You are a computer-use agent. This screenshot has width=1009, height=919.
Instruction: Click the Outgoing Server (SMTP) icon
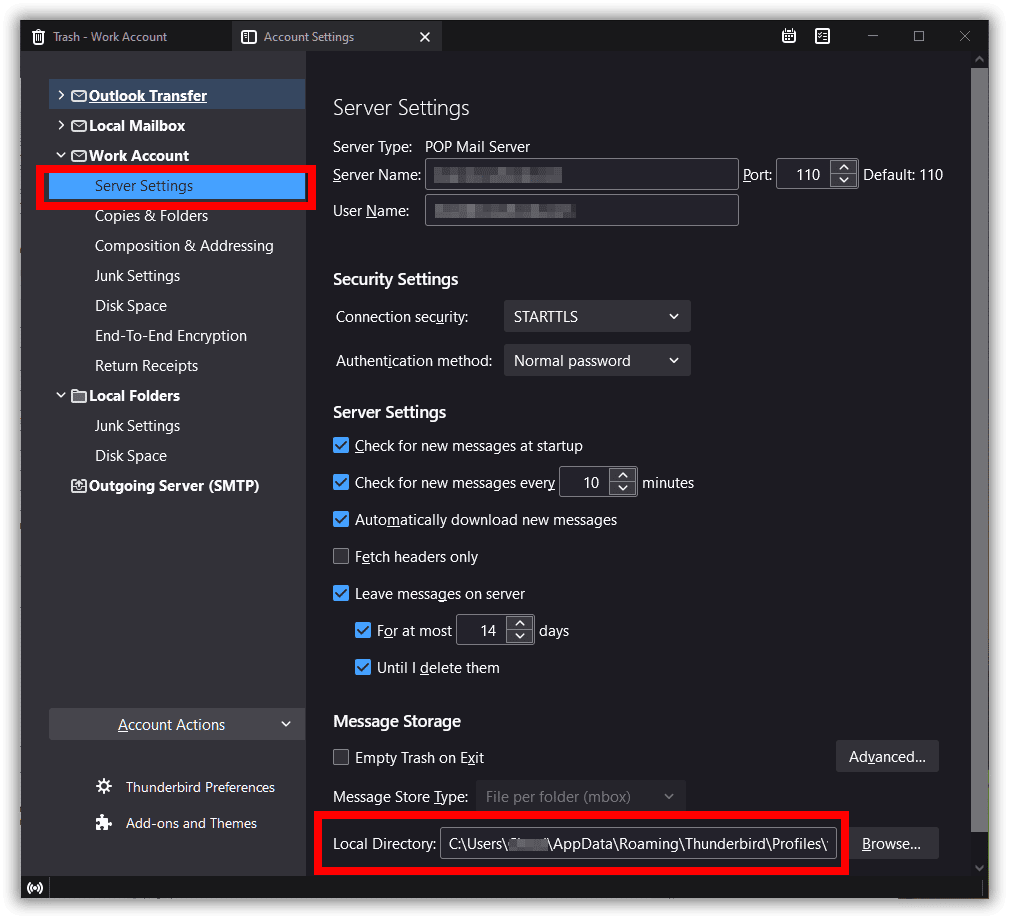[x=79, y=486]
